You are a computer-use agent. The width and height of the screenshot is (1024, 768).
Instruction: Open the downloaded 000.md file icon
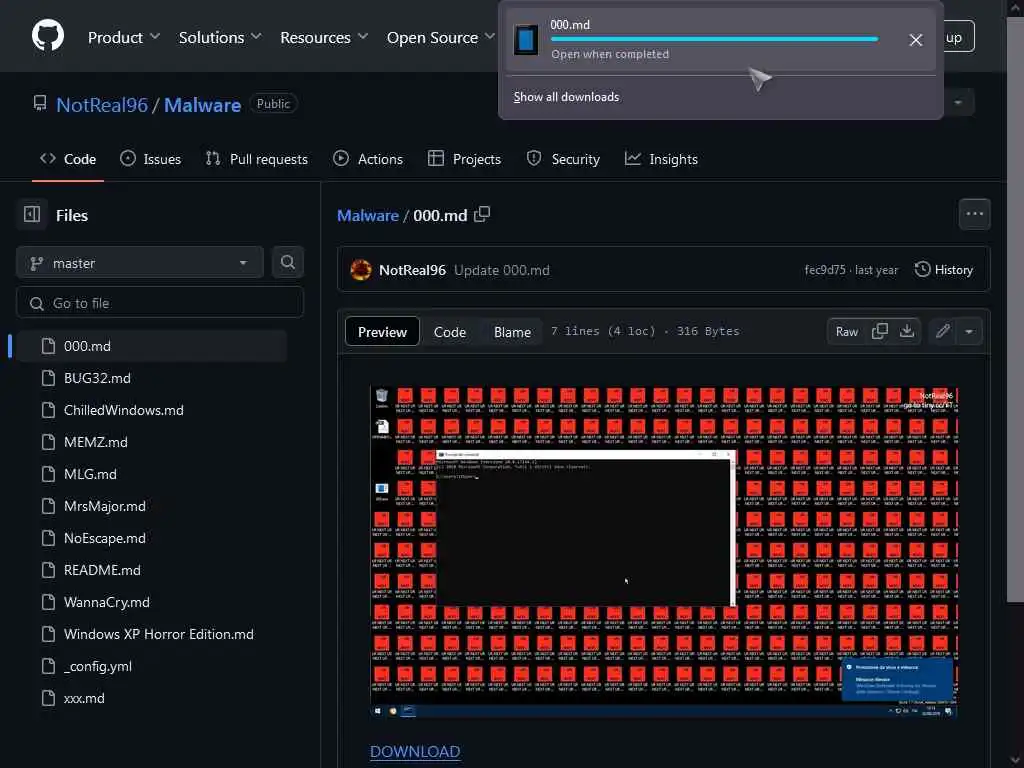click(525, 39)
